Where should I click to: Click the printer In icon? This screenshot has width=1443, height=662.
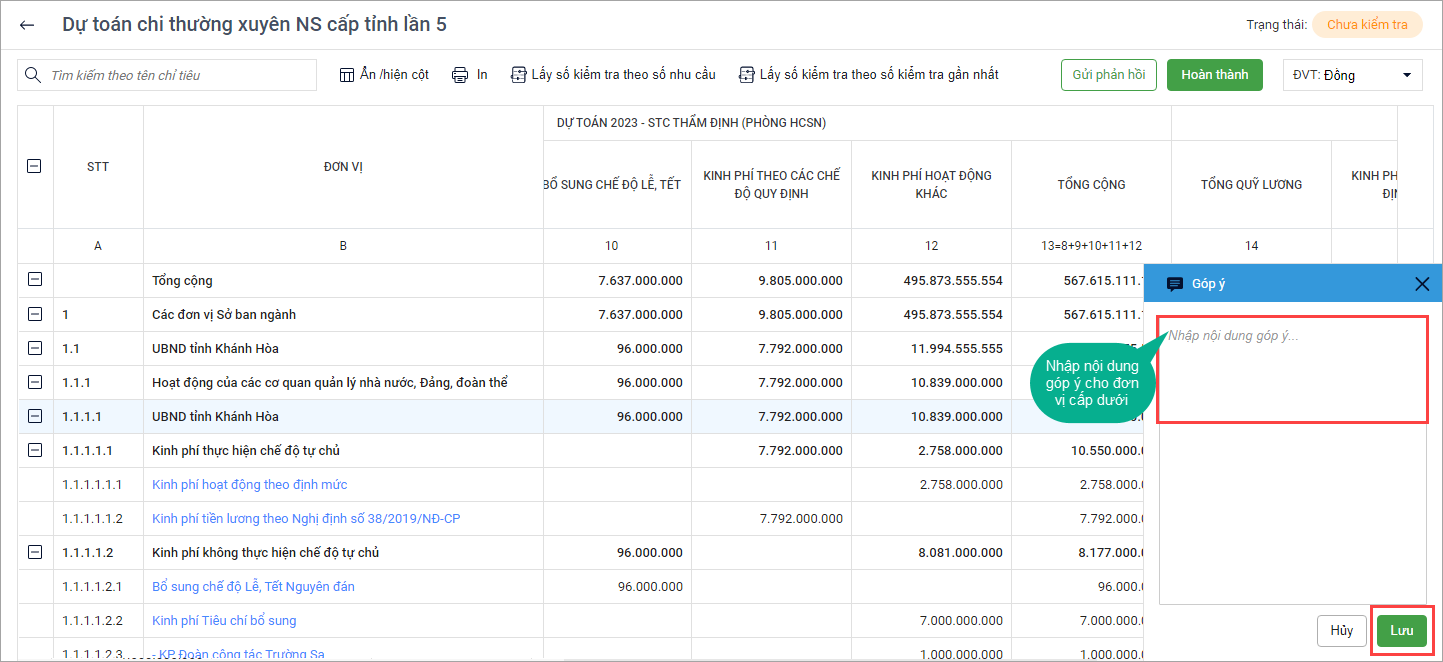coord(460,75)
